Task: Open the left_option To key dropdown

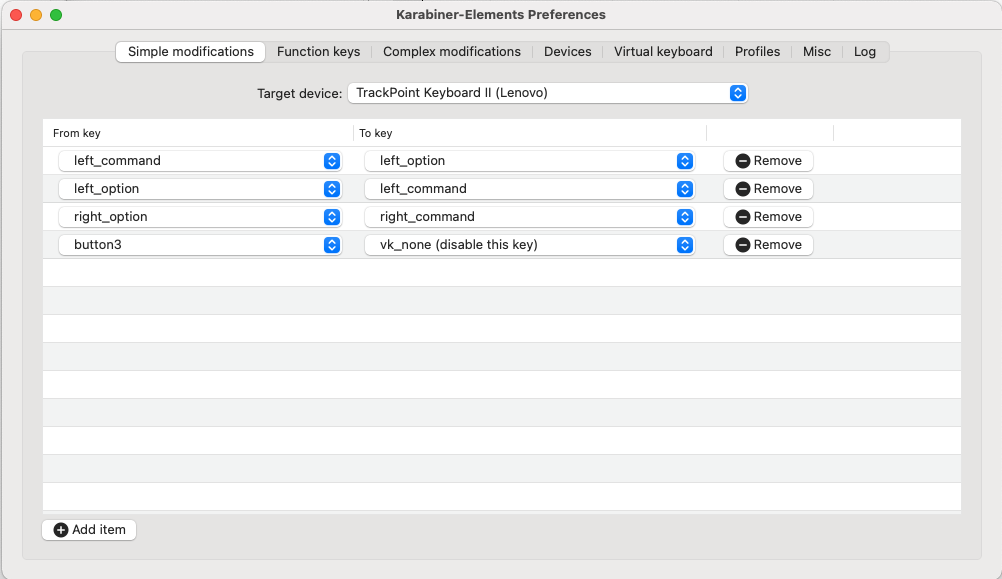Action: pyautogui.click(x=530, y=161)
